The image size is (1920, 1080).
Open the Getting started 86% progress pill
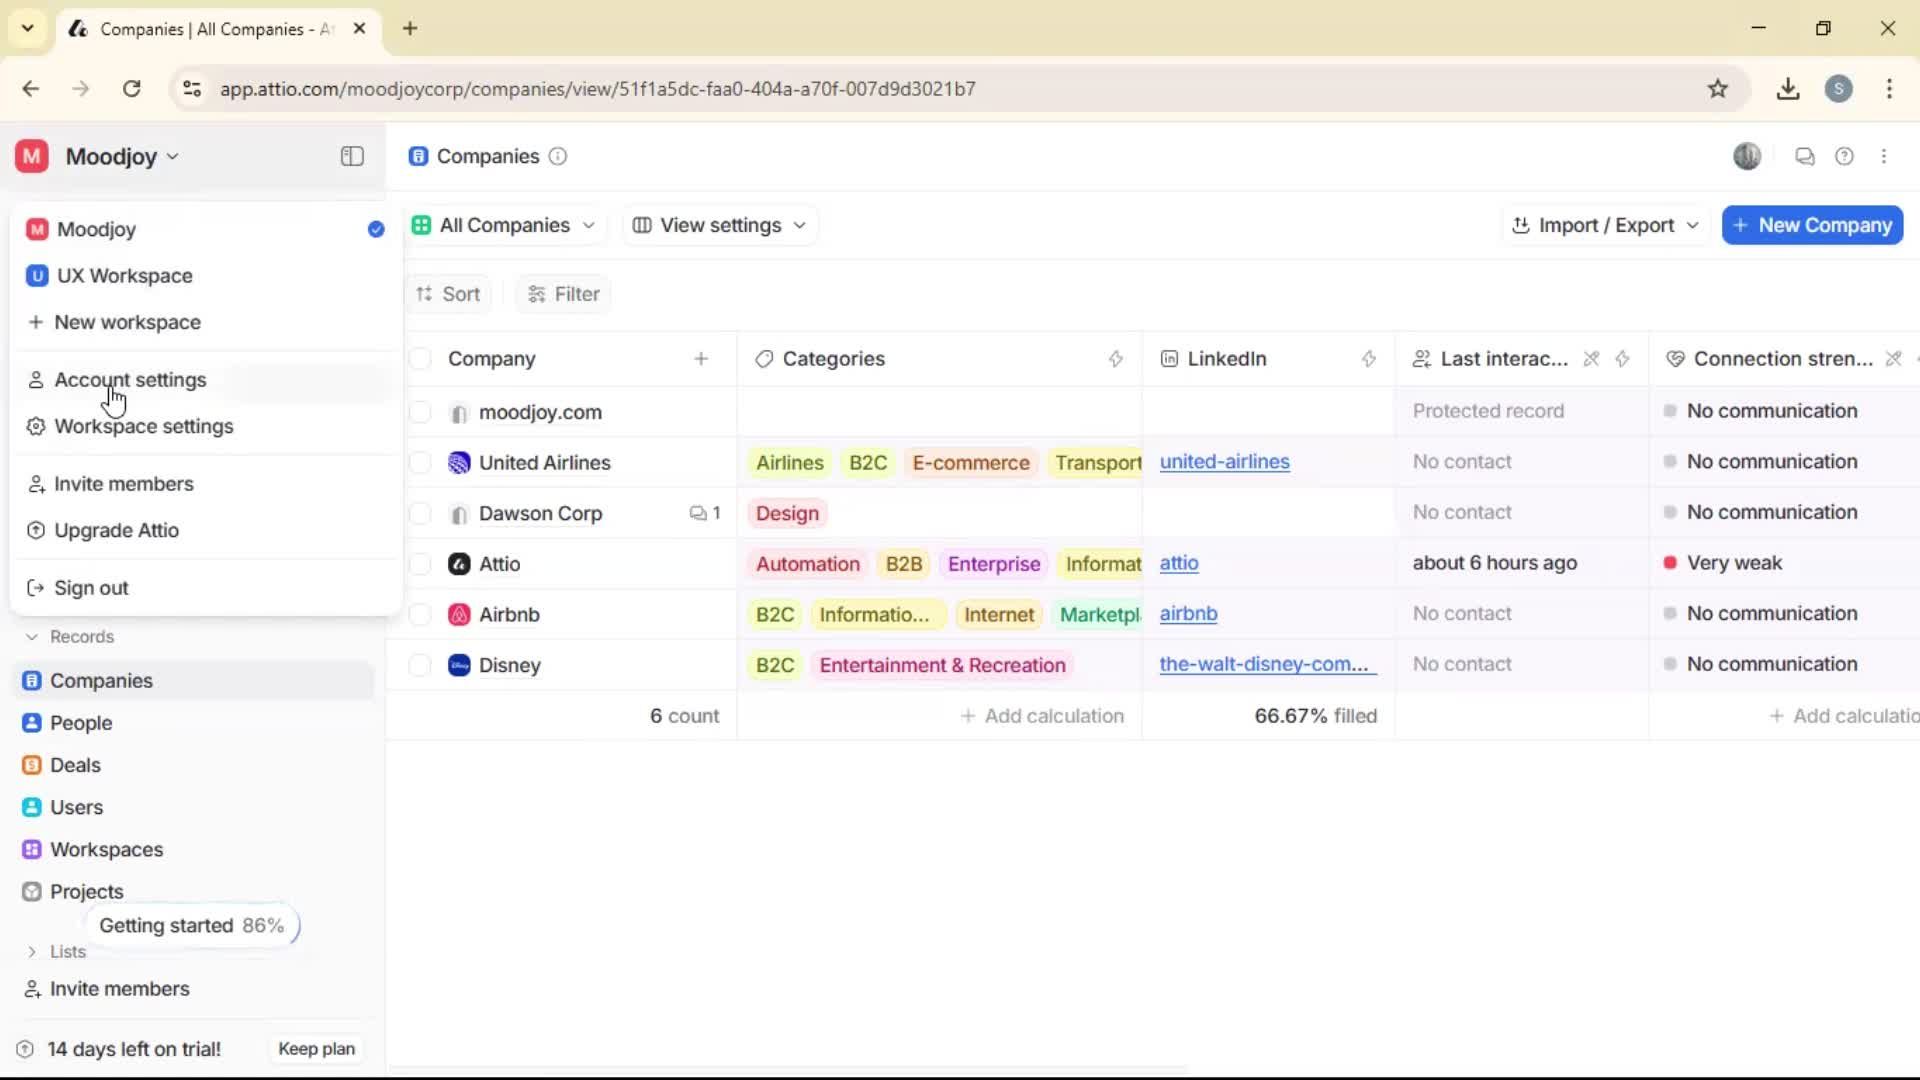click(x=192, y=926)
